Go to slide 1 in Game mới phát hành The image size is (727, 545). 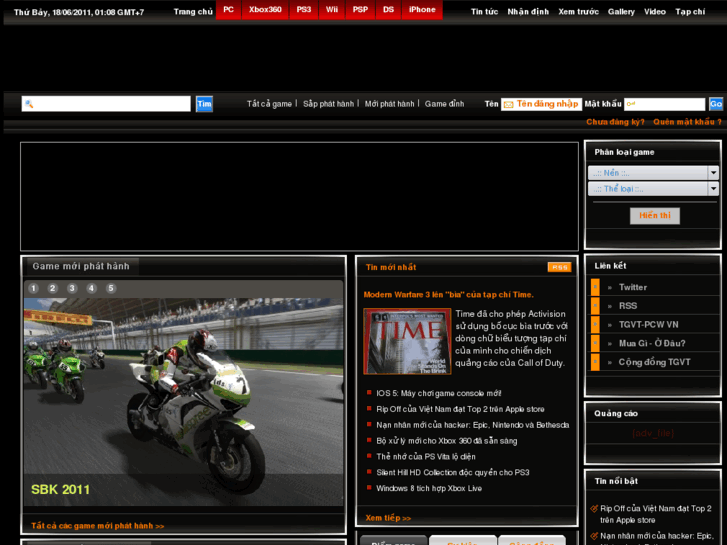coord(33,289)
